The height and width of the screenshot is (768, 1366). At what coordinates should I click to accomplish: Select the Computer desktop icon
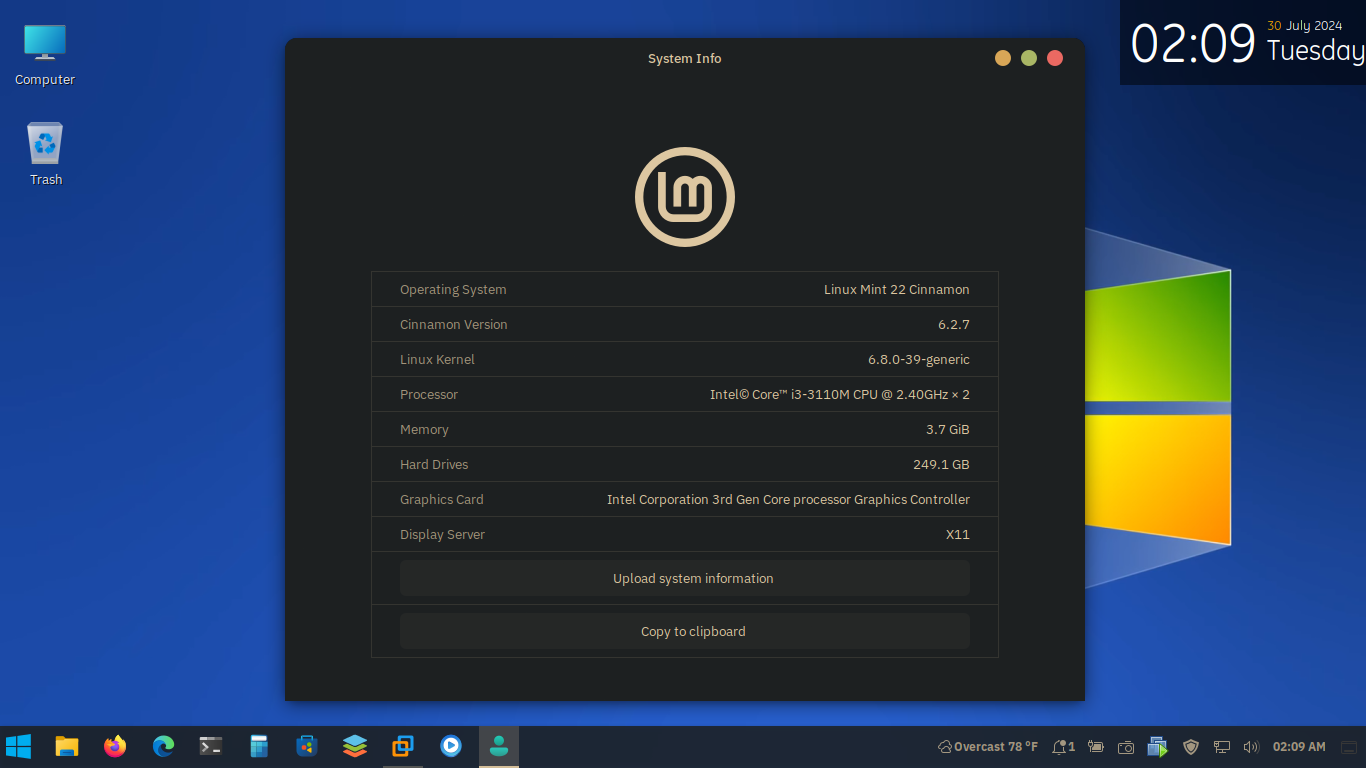(x=45, y=54)
